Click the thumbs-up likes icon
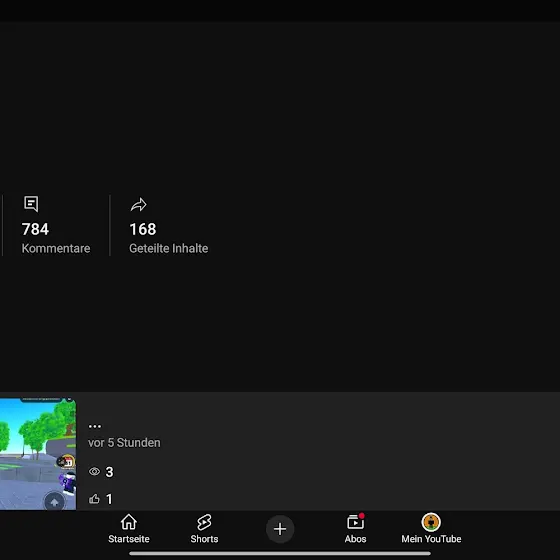Screen dimensions: 560x560 [94, 499]
